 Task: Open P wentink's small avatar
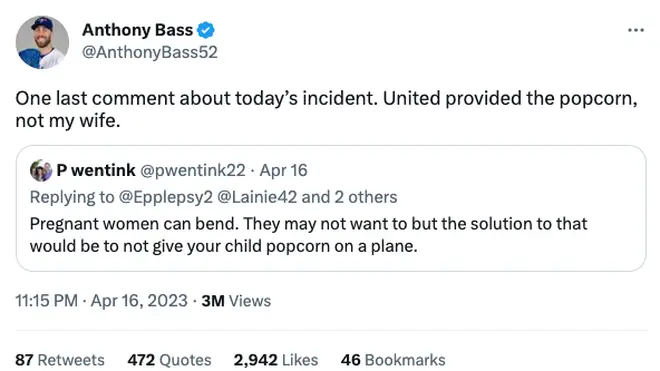[x=41, y=171]
